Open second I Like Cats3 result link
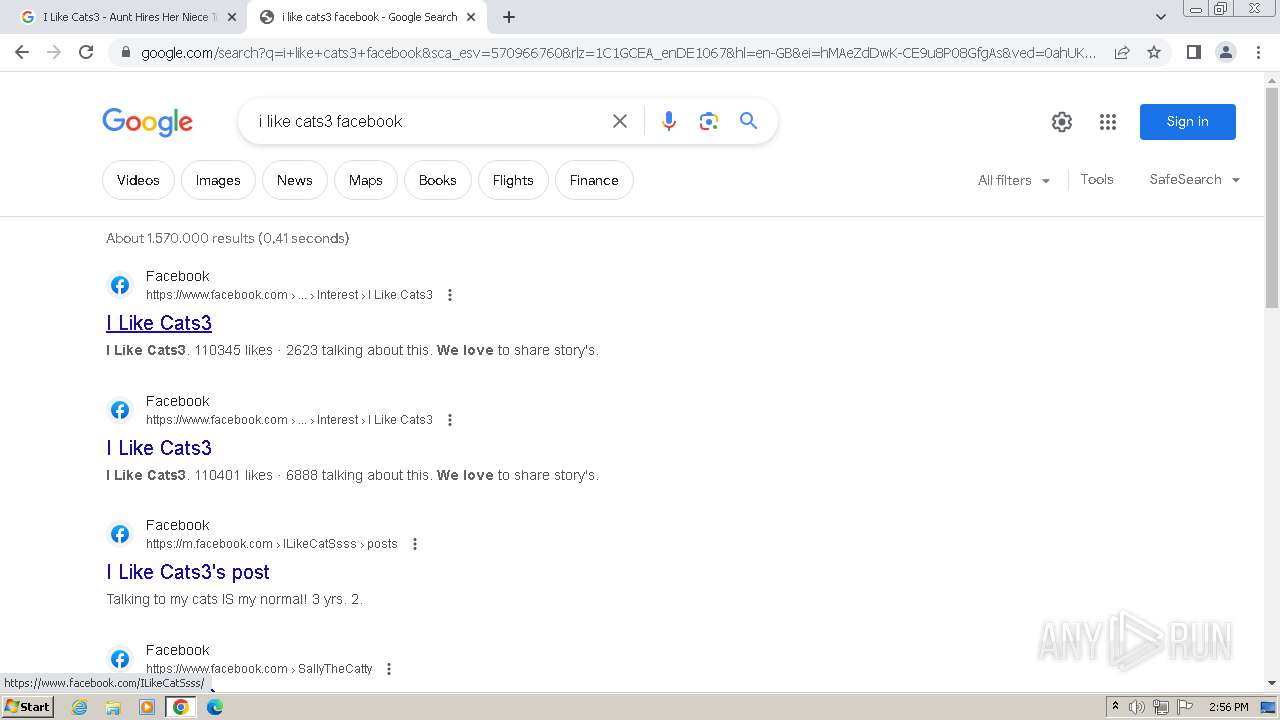 (159, 448)
